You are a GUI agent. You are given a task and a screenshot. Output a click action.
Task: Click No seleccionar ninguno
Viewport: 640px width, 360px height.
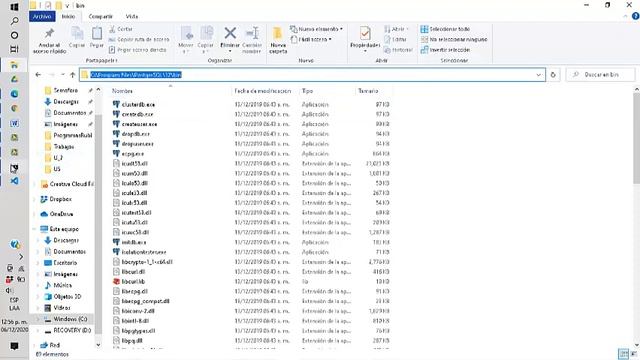pos(454,40)
